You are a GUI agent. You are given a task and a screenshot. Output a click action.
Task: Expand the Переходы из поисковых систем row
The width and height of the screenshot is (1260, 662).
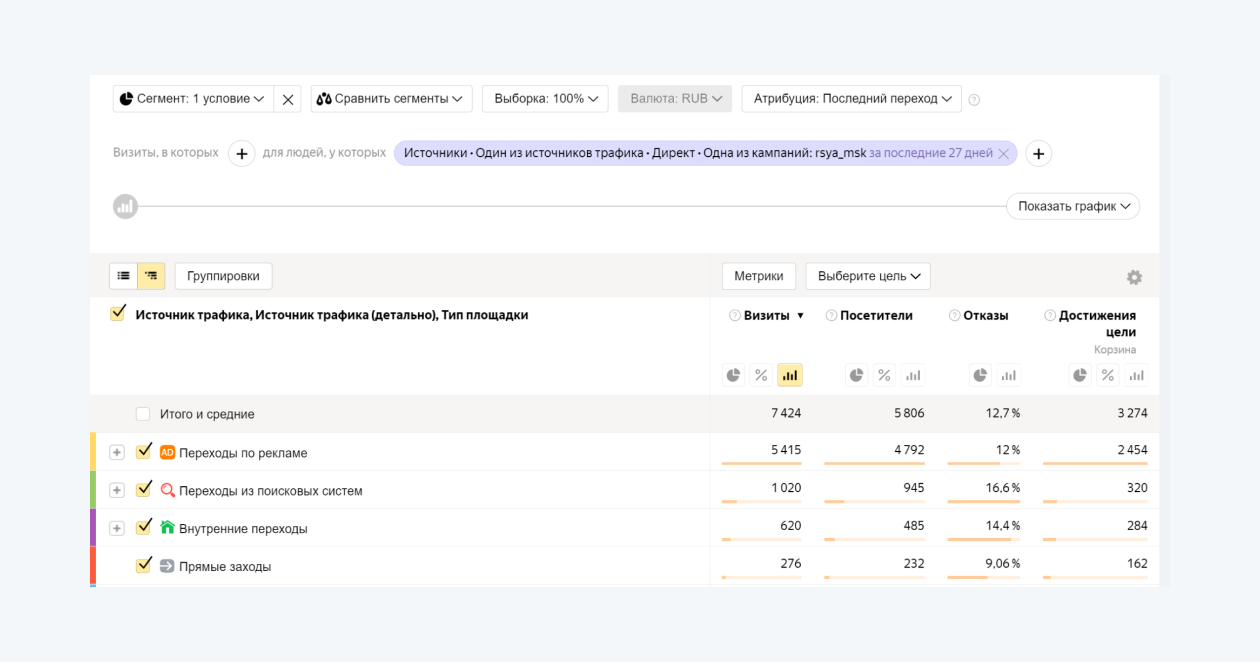(x=117, y=490)
